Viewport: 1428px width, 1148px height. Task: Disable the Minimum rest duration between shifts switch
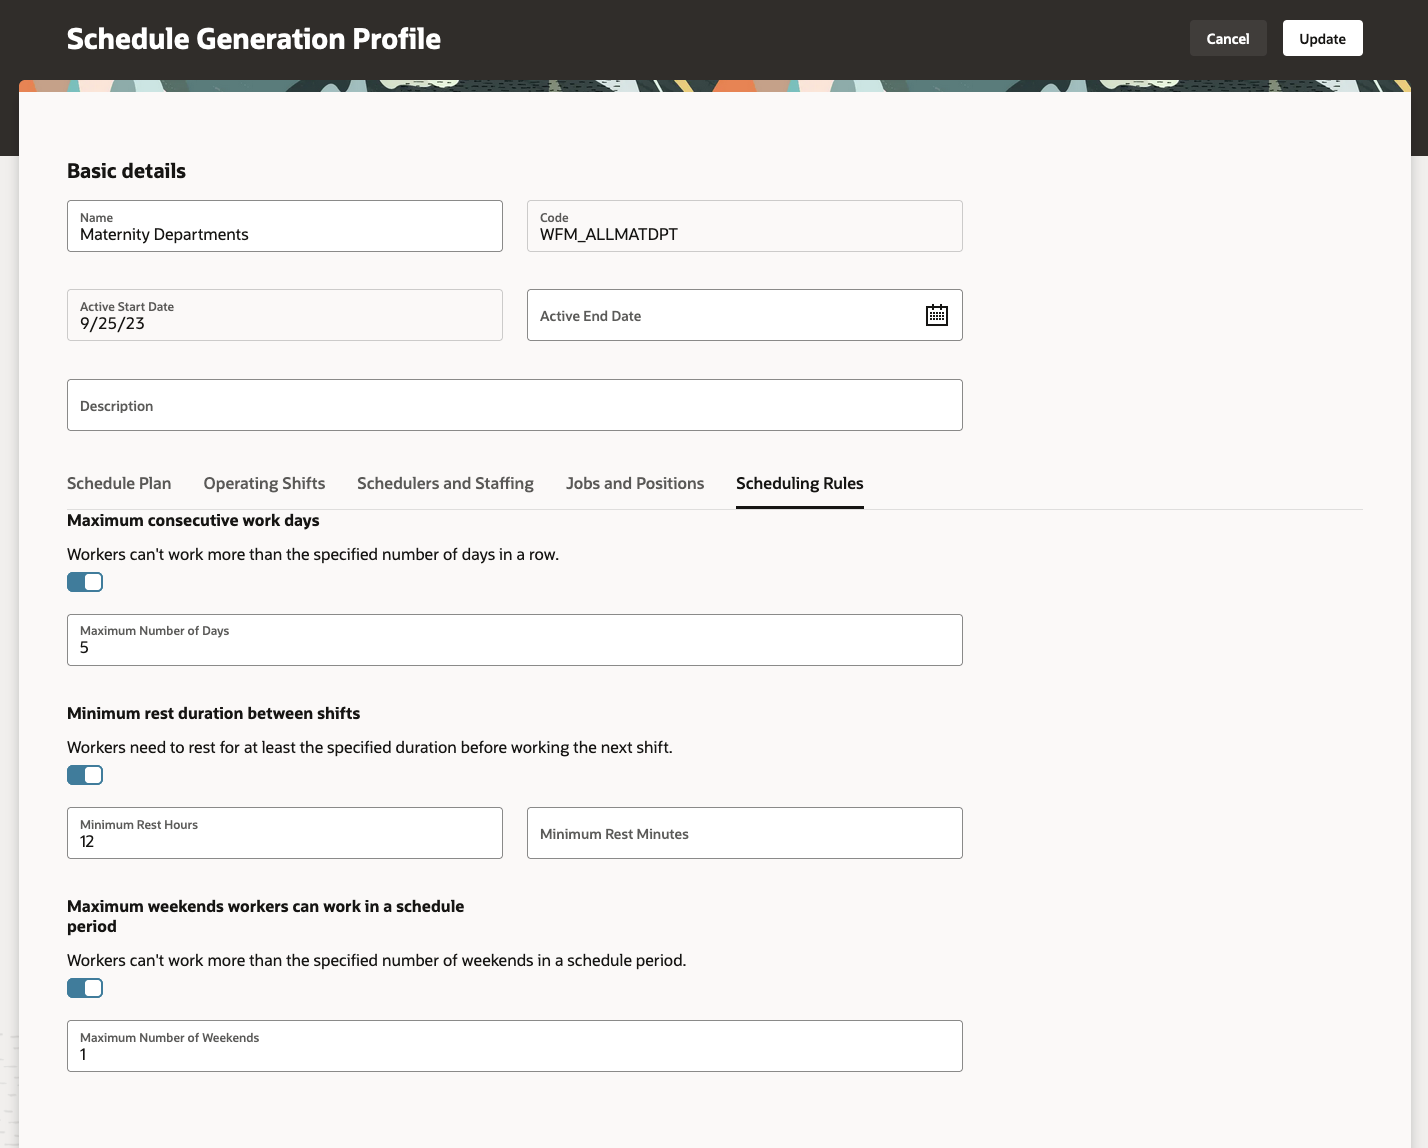tap(85, 775)
